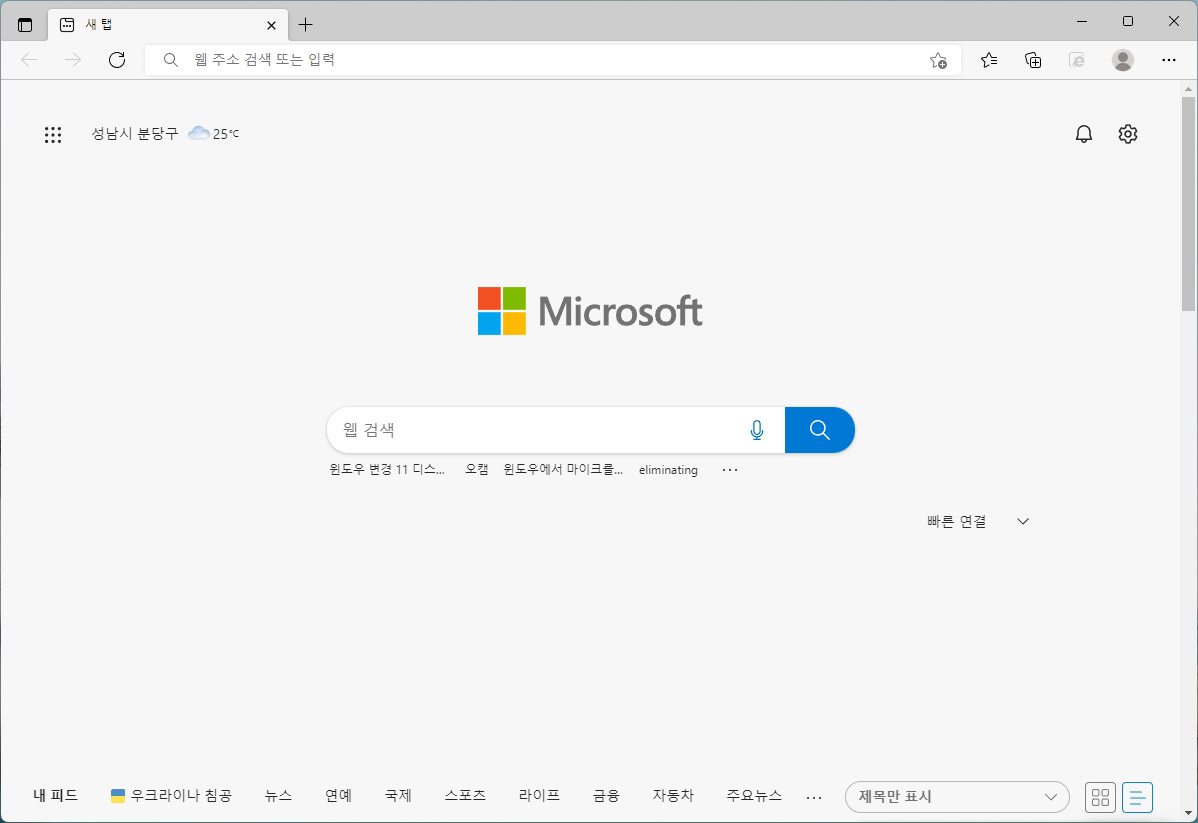Switch to the 주요뉴스 tab

tap(754, 795)
